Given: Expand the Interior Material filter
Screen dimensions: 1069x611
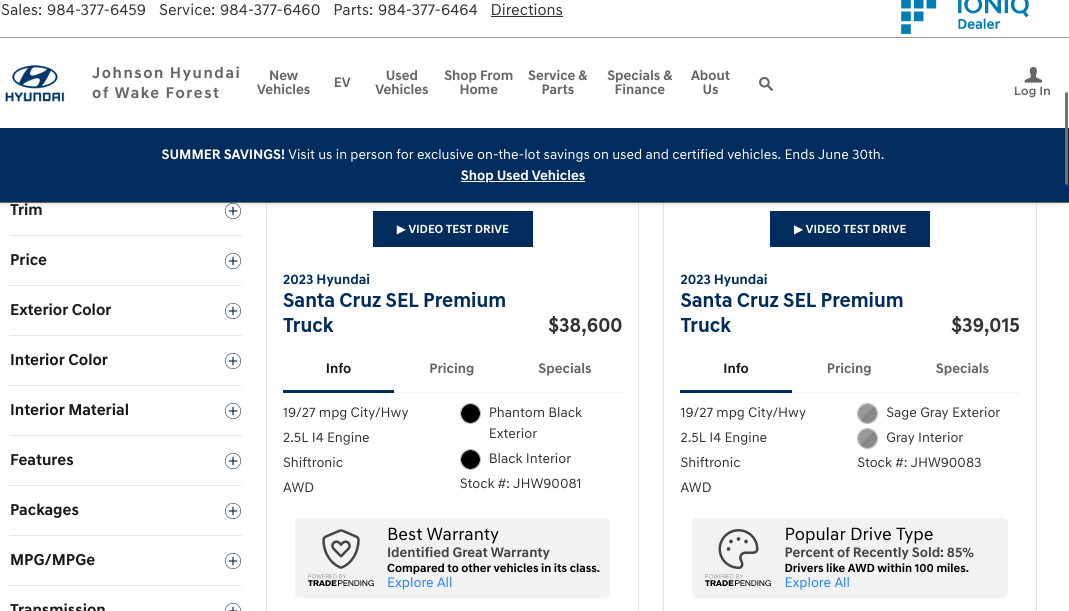Looking at the screenshot, I should tap(233, 411).
